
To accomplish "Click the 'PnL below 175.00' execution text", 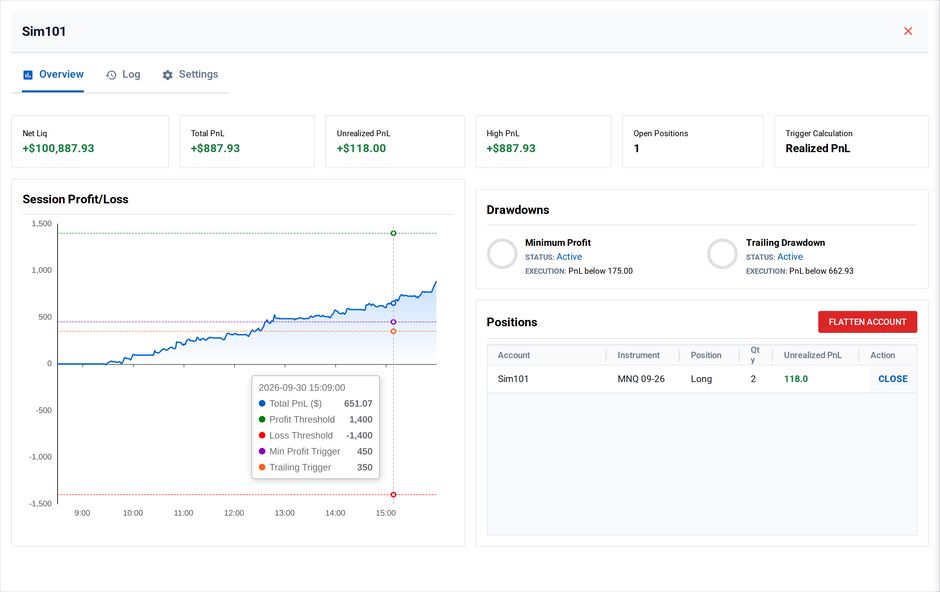I will click(600, 271).
